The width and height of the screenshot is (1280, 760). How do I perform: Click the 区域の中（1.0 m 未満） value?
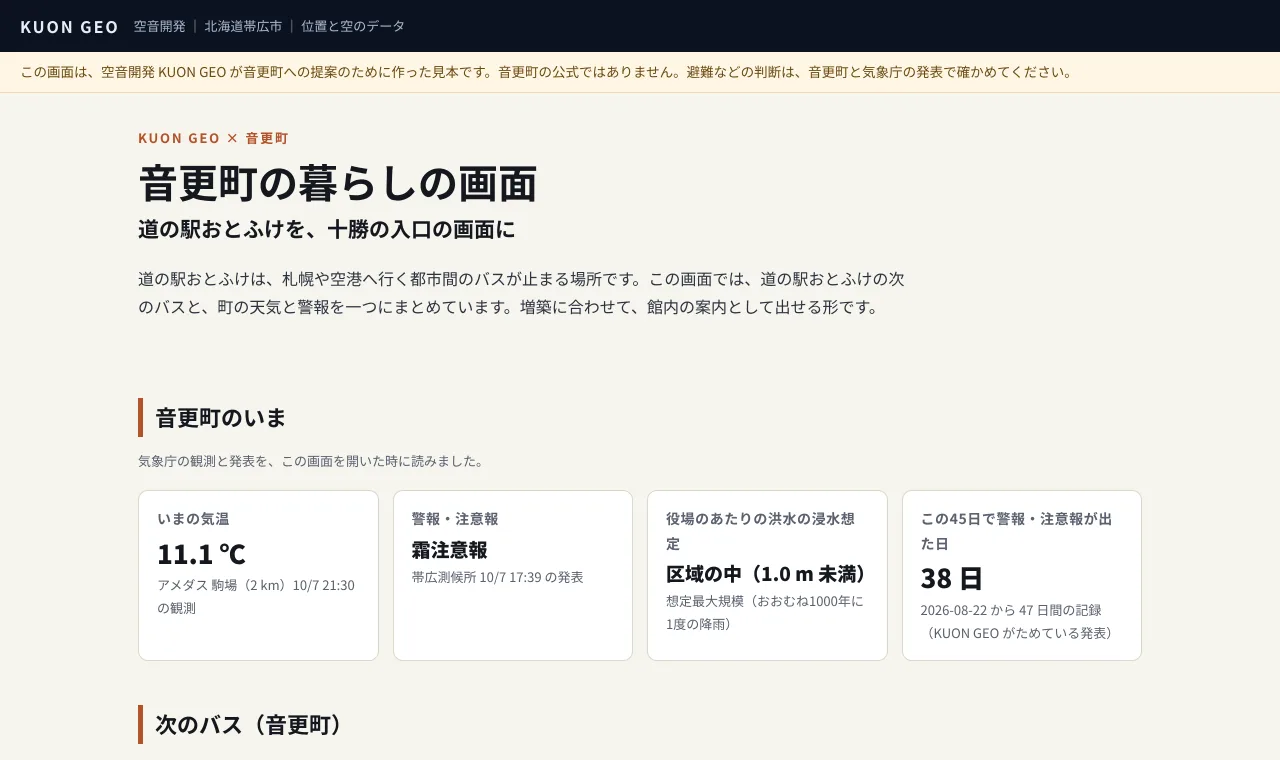pos(767,574)
